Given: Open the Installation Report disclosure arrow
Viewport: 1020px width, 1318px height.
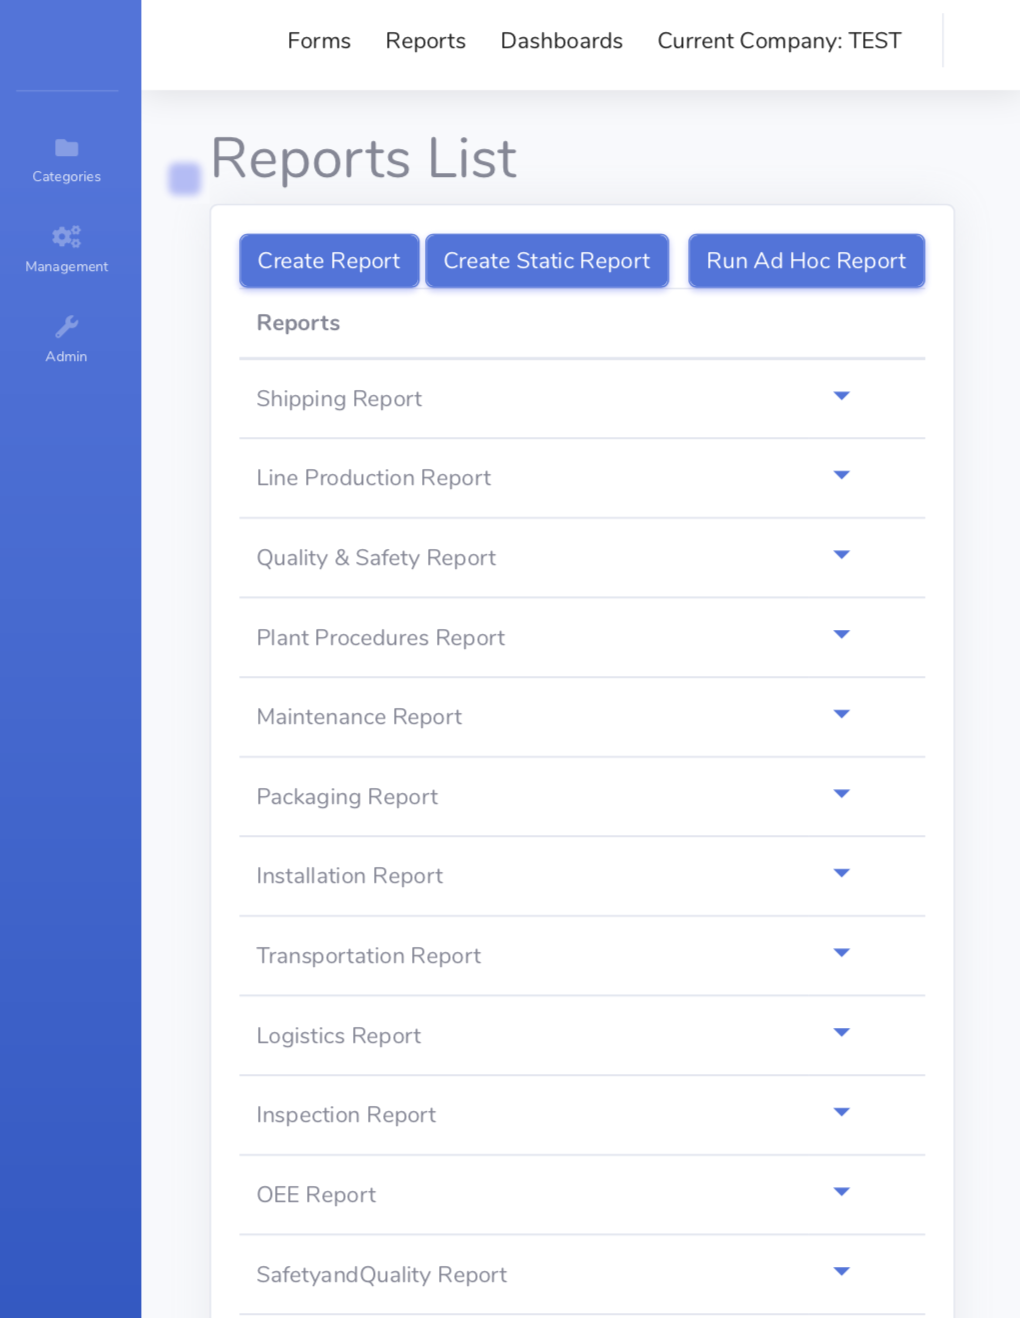Looking at the screenshot, I should point(842,873).
